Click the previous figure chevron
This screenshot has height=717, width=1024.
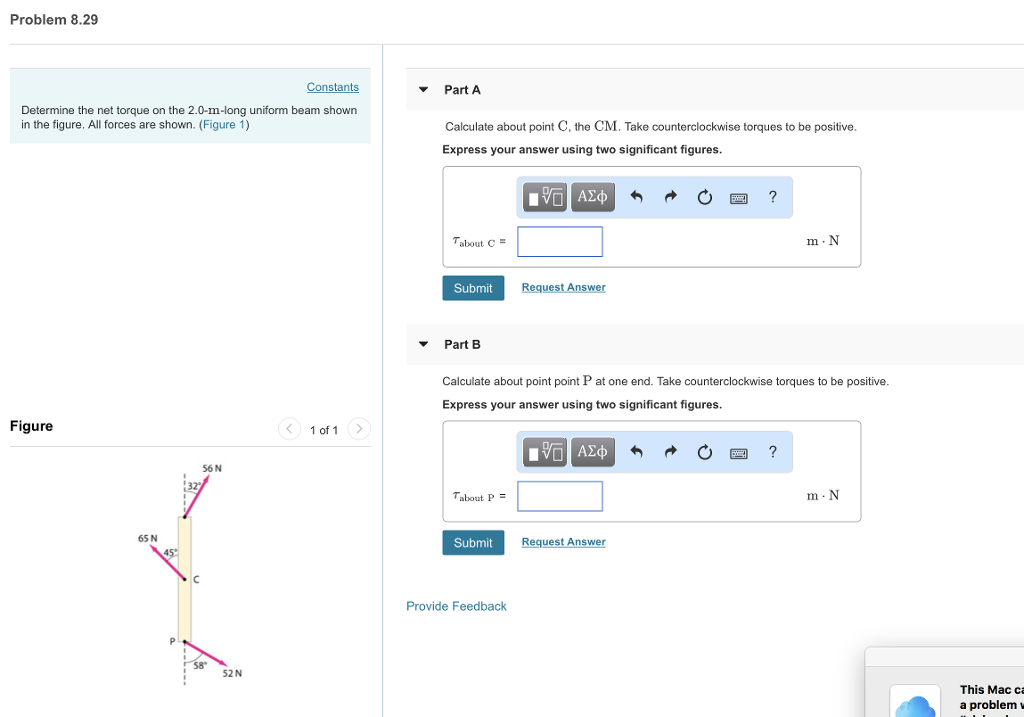288,428
